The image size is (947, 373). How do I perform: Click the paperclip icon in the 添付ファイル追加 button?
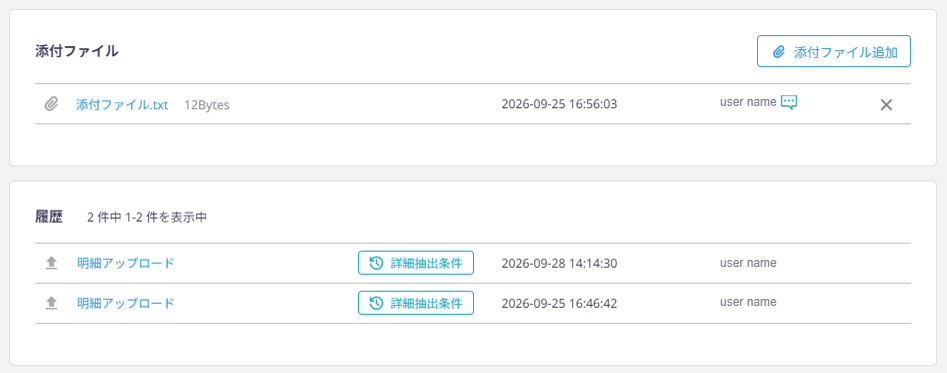(779, 52)
